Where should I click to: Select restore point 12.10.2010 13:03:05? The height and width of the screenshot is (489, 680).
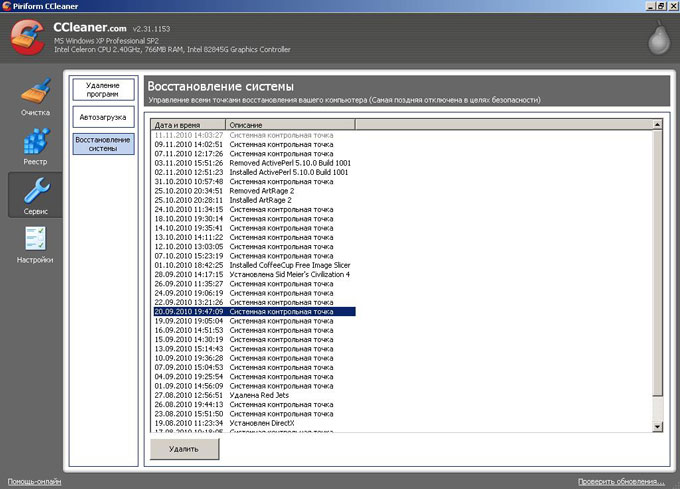pos(255,247)
